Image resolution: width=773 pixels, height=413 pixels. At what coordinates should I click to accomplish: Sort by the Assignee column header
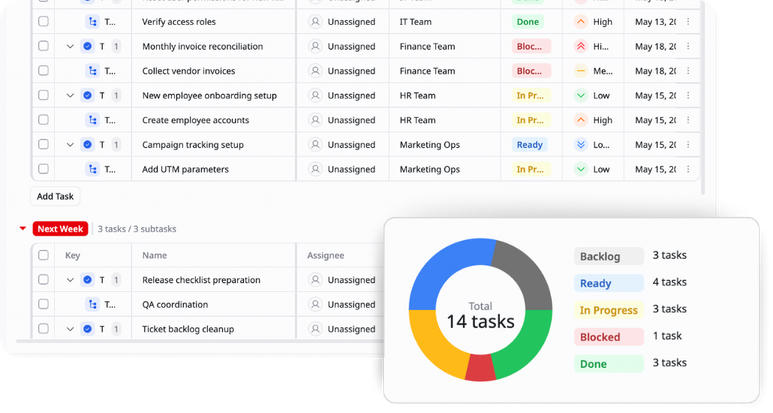pos(325,255)
